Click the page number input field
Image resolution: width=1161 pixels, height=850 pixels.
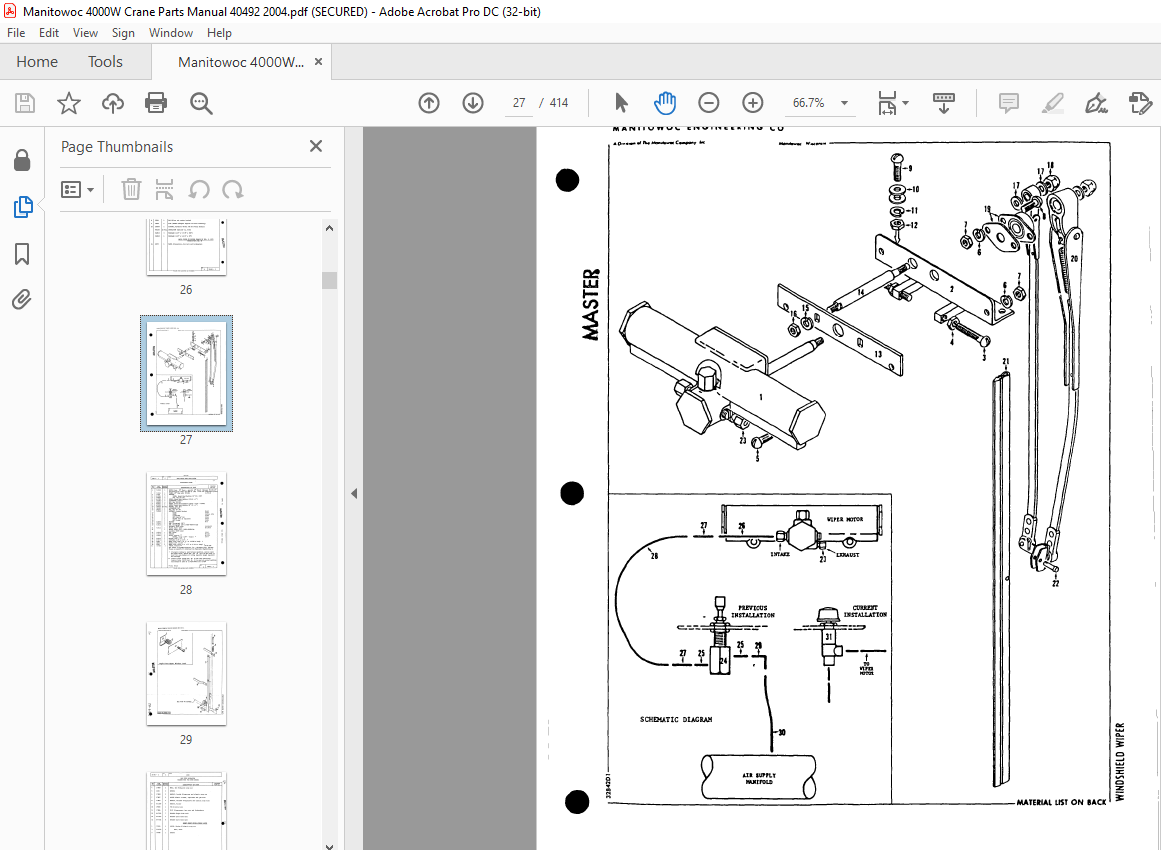[519, 103]
